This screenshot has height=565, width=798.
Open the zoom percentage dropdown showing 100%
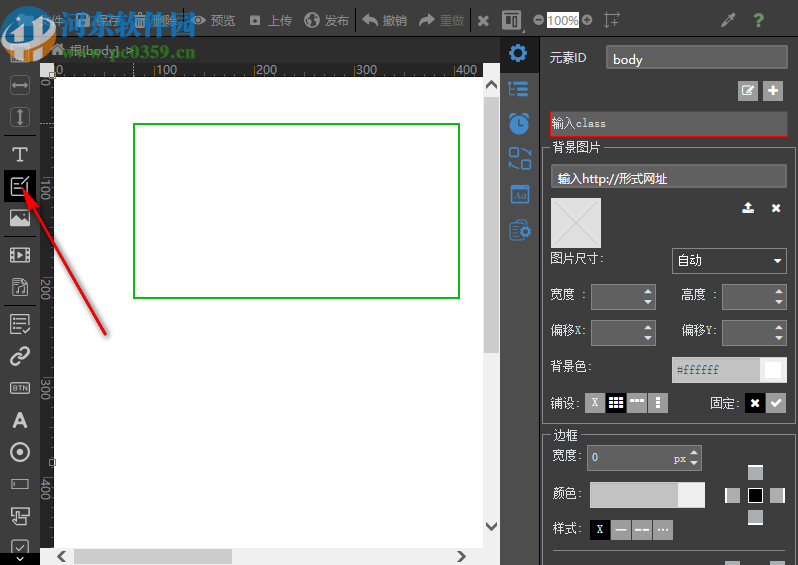(x=562, y=20)
